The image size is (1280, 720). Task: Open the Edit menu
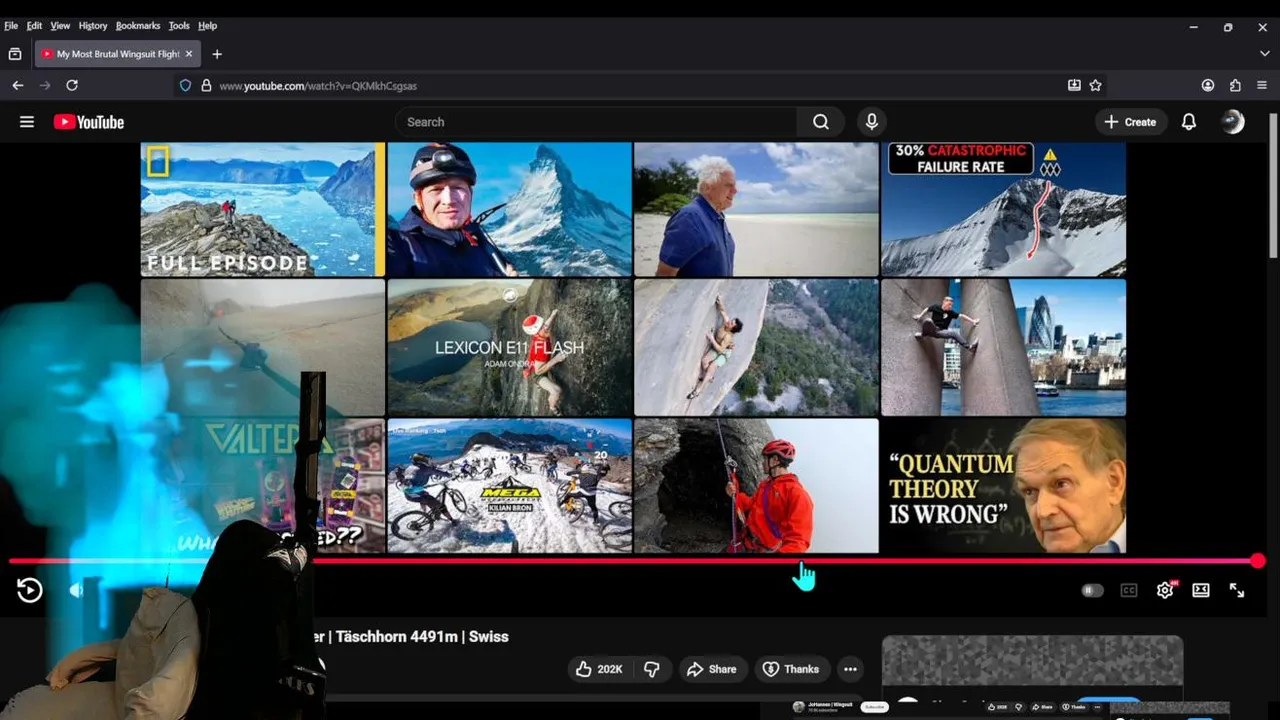point(34,26)
